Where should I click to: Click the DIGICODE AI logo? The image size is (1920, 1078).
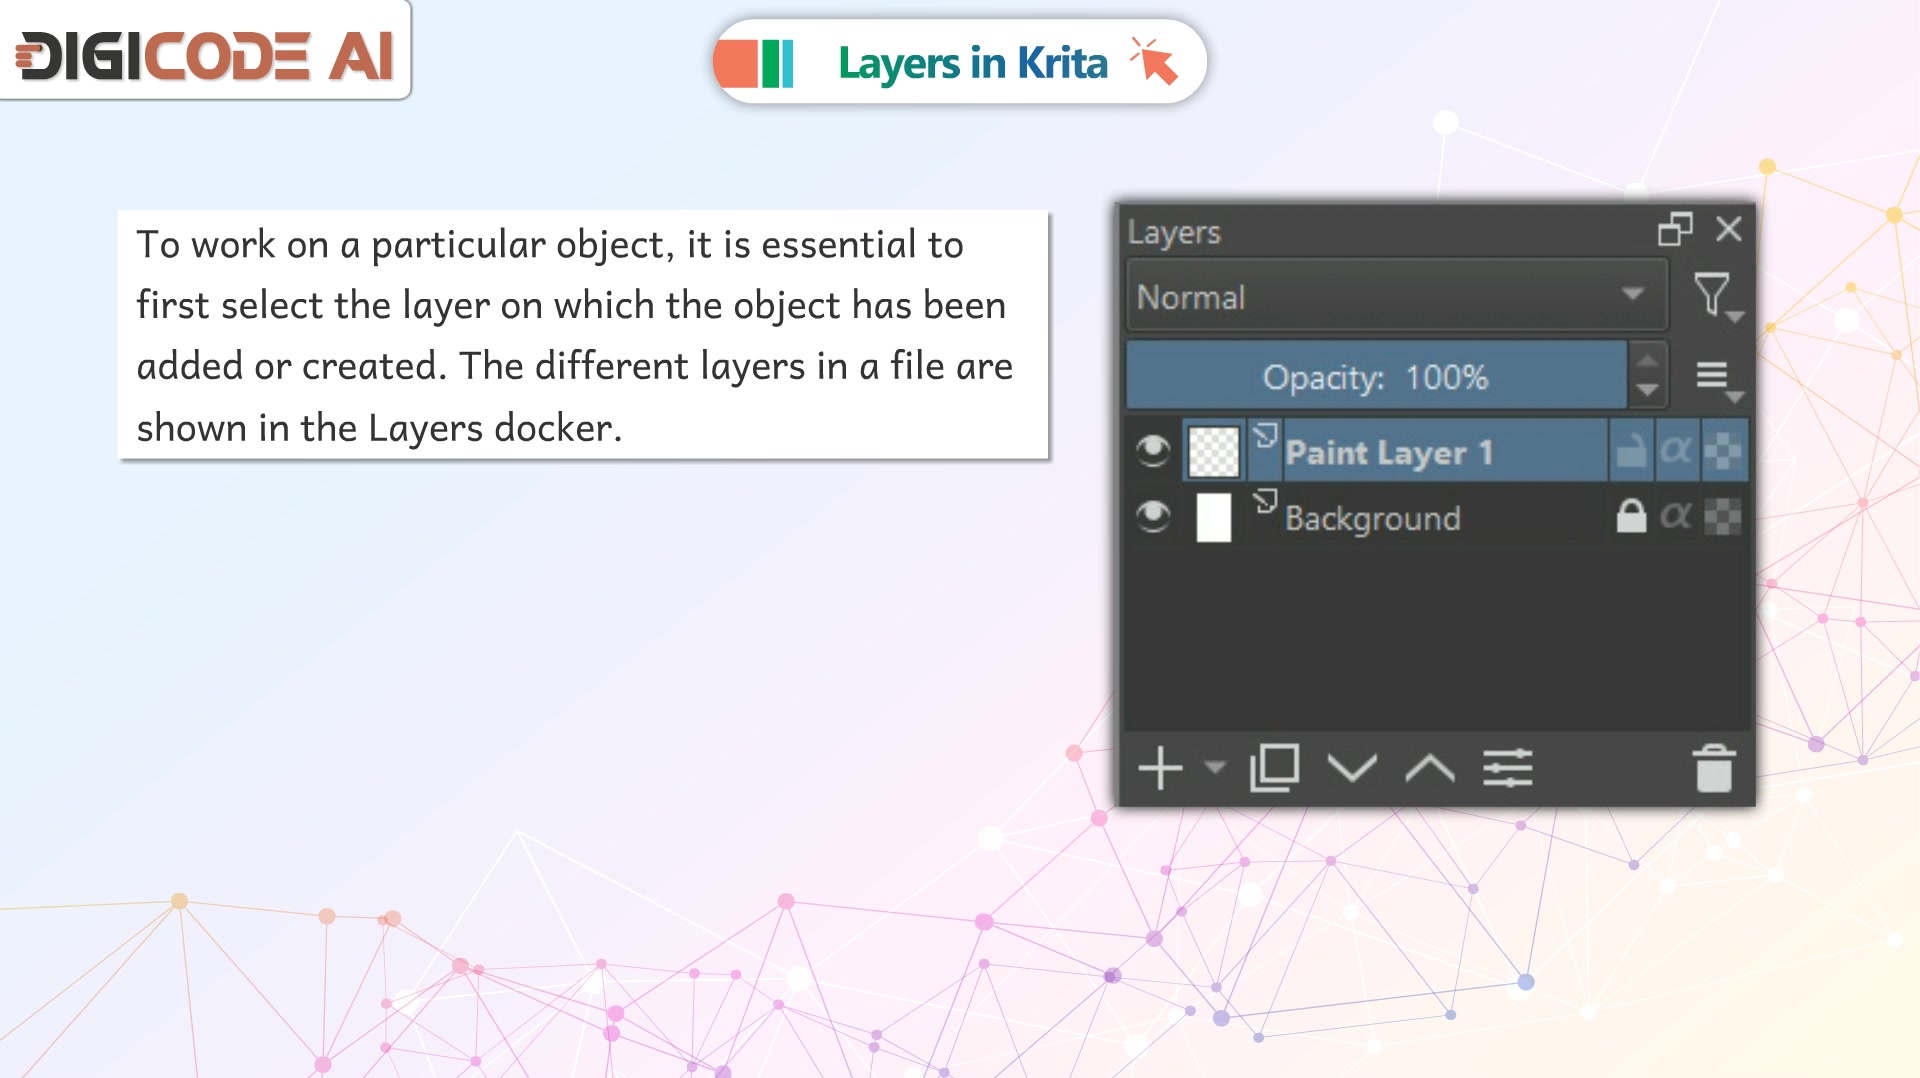pos(205,55)
